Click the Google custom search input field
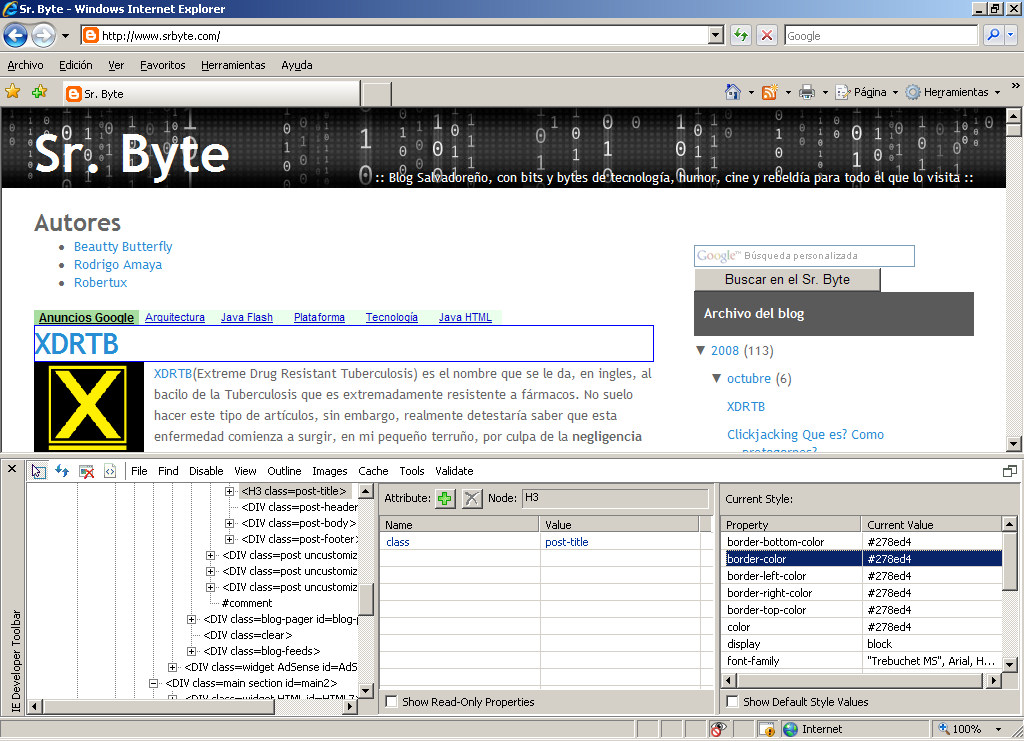 coord(804,256)
